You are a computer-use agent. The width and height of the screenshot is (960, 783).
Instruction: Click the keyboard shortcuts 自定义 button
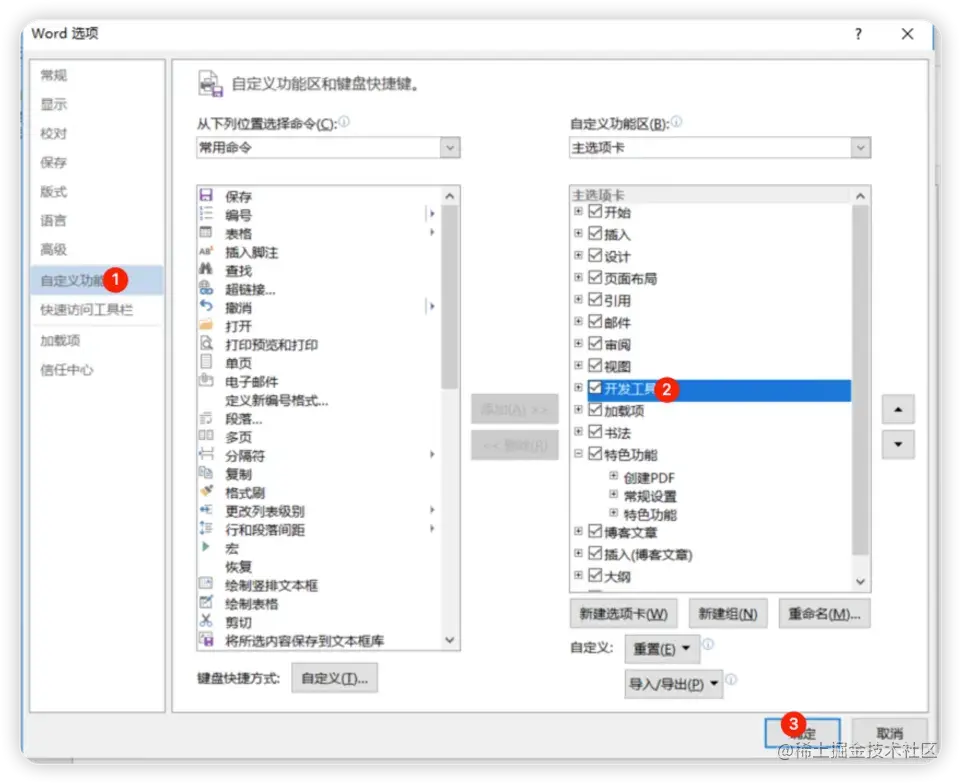point(334,678)
